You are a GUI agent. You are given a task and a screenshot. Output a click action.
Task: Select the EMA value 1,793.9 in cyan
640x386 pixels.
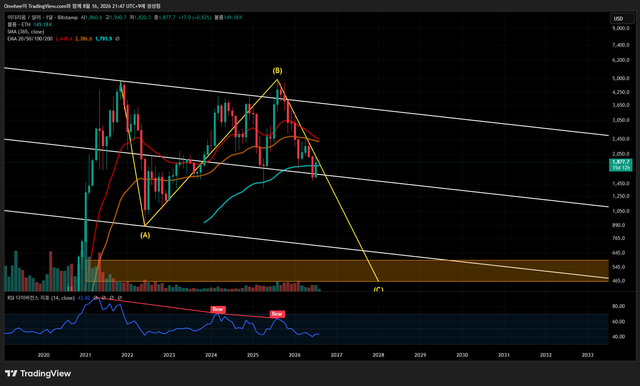click(x=103, y=39)
